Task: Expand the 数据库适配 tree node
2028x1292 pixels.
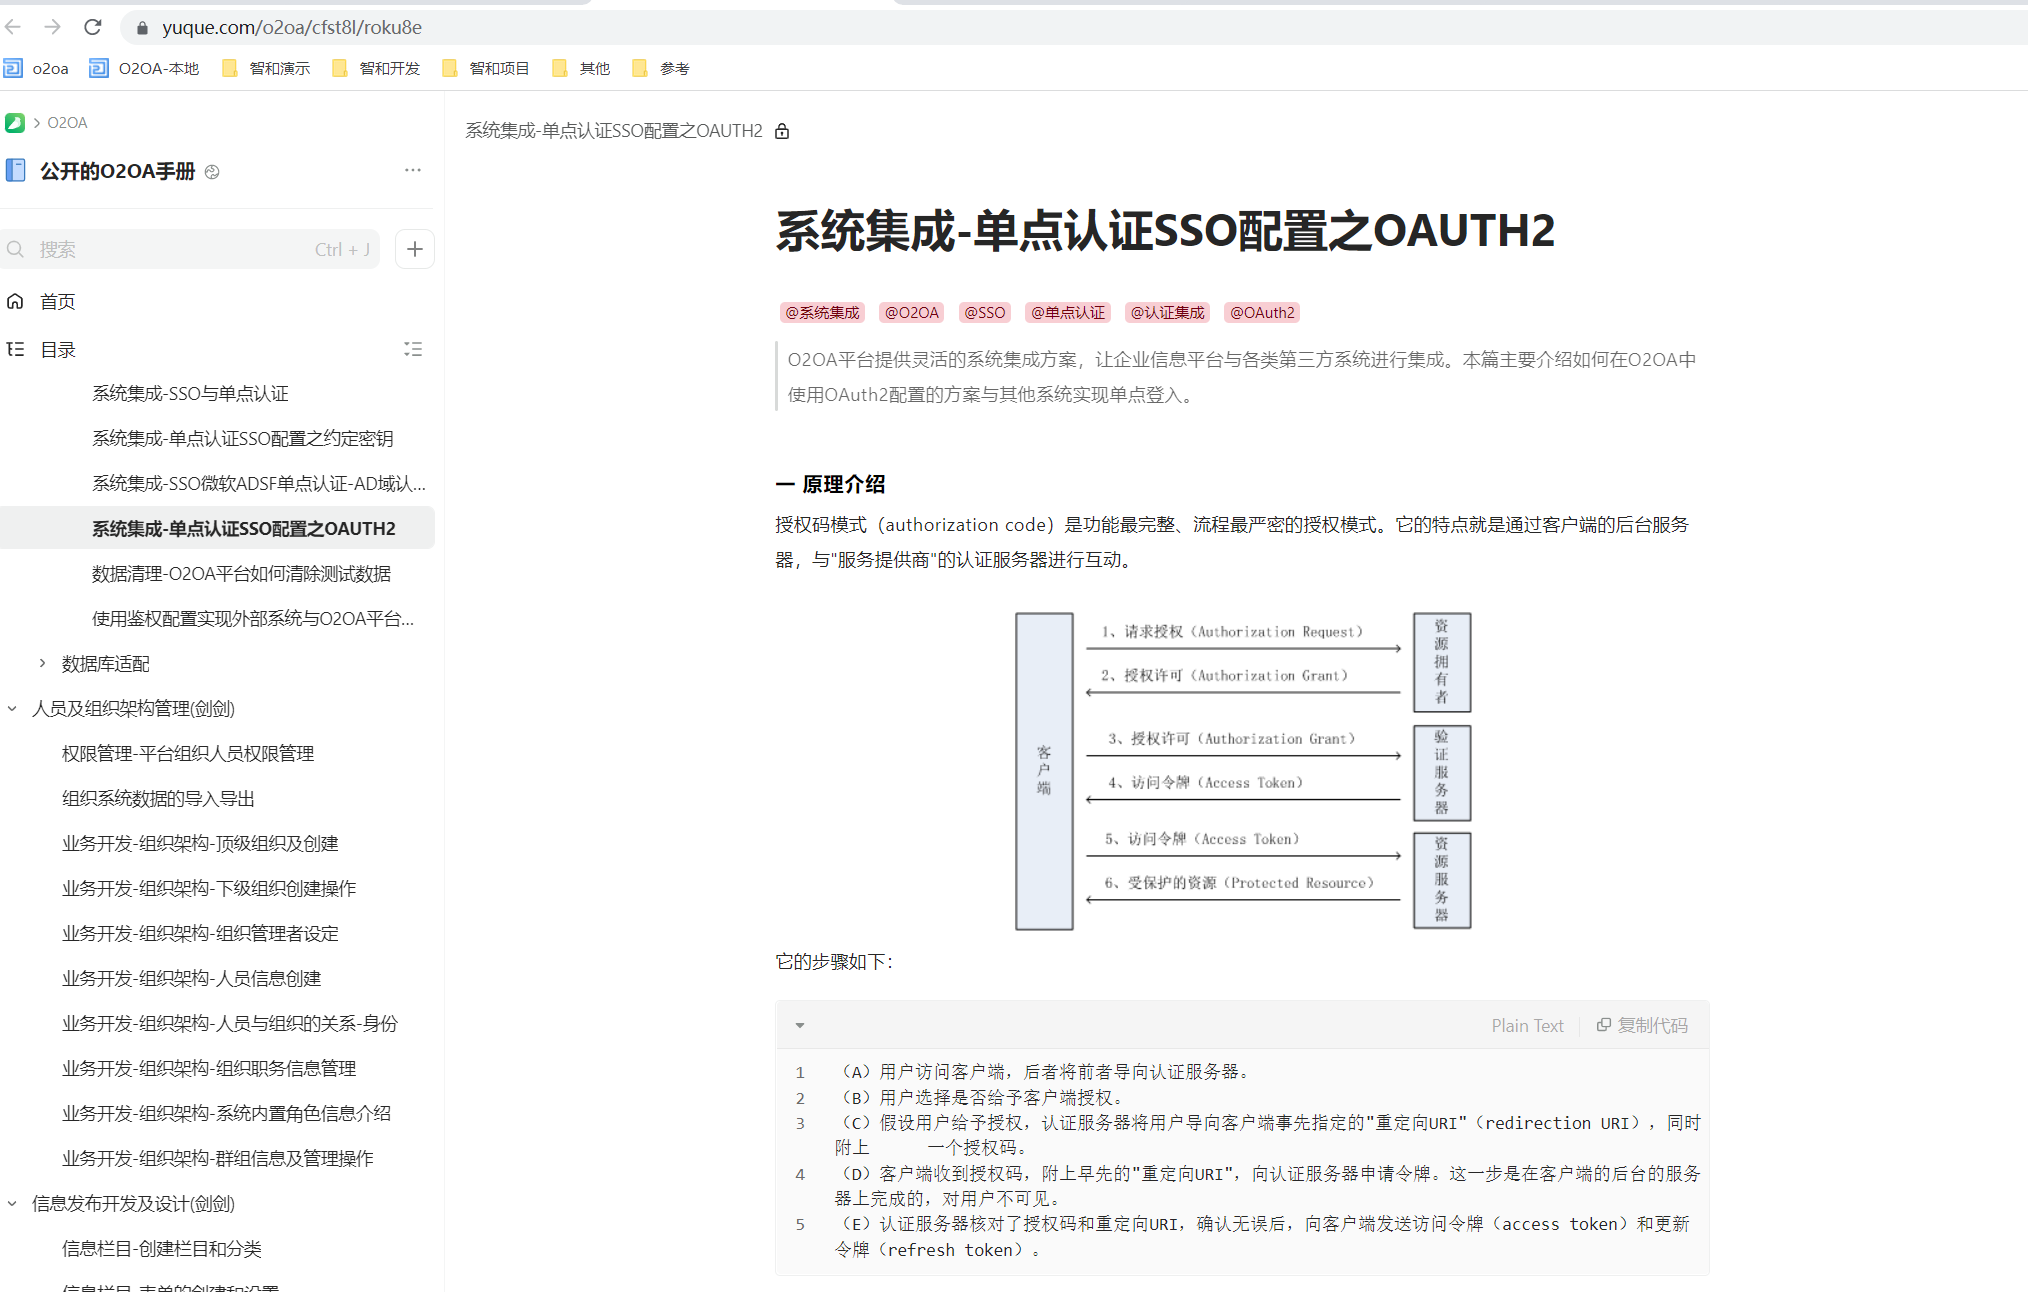Action: pos(42,663)
